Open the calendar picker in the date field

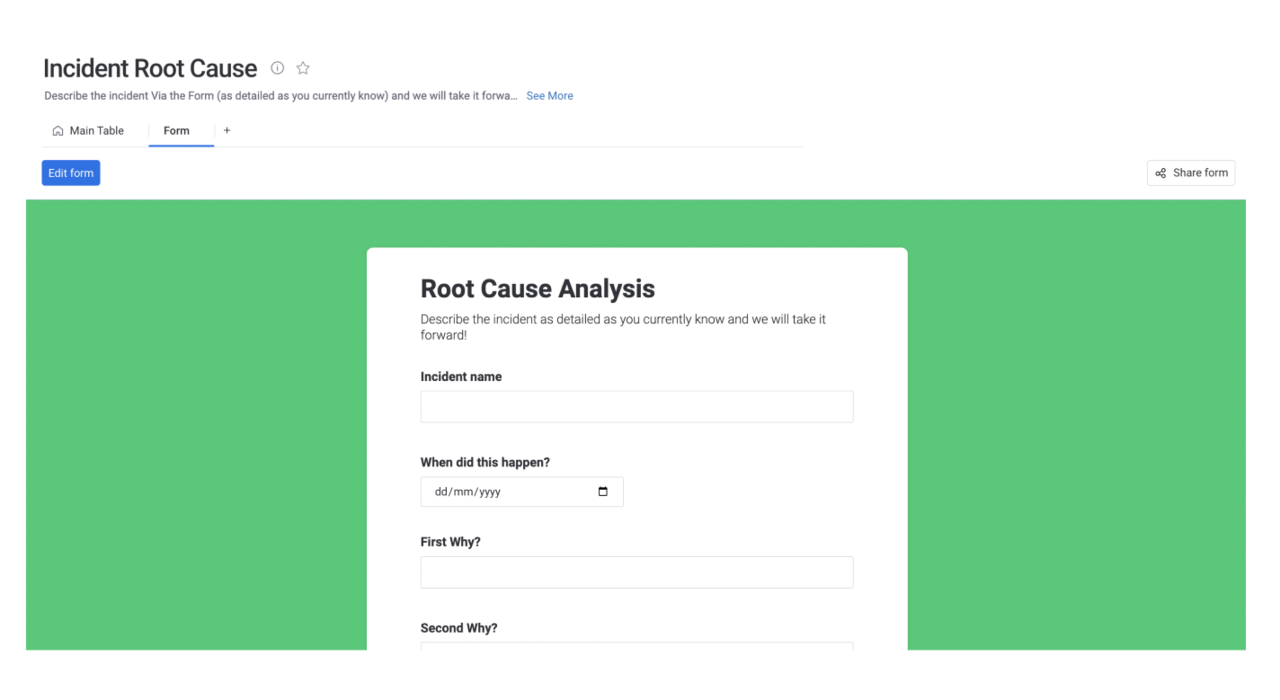tap(603, 492)
